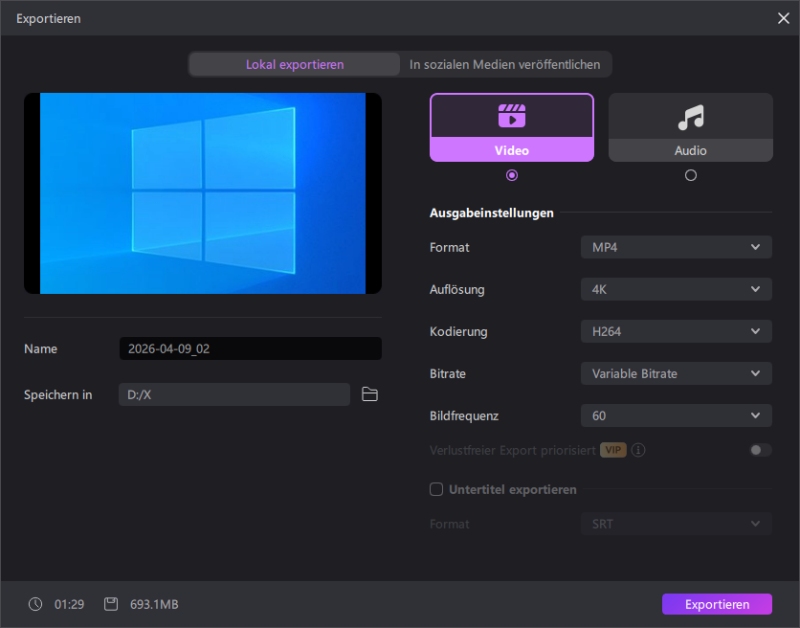Switch to the Lokal exportieren tab
The width and height of the screenshot is (800, 628).
point(293,63)
